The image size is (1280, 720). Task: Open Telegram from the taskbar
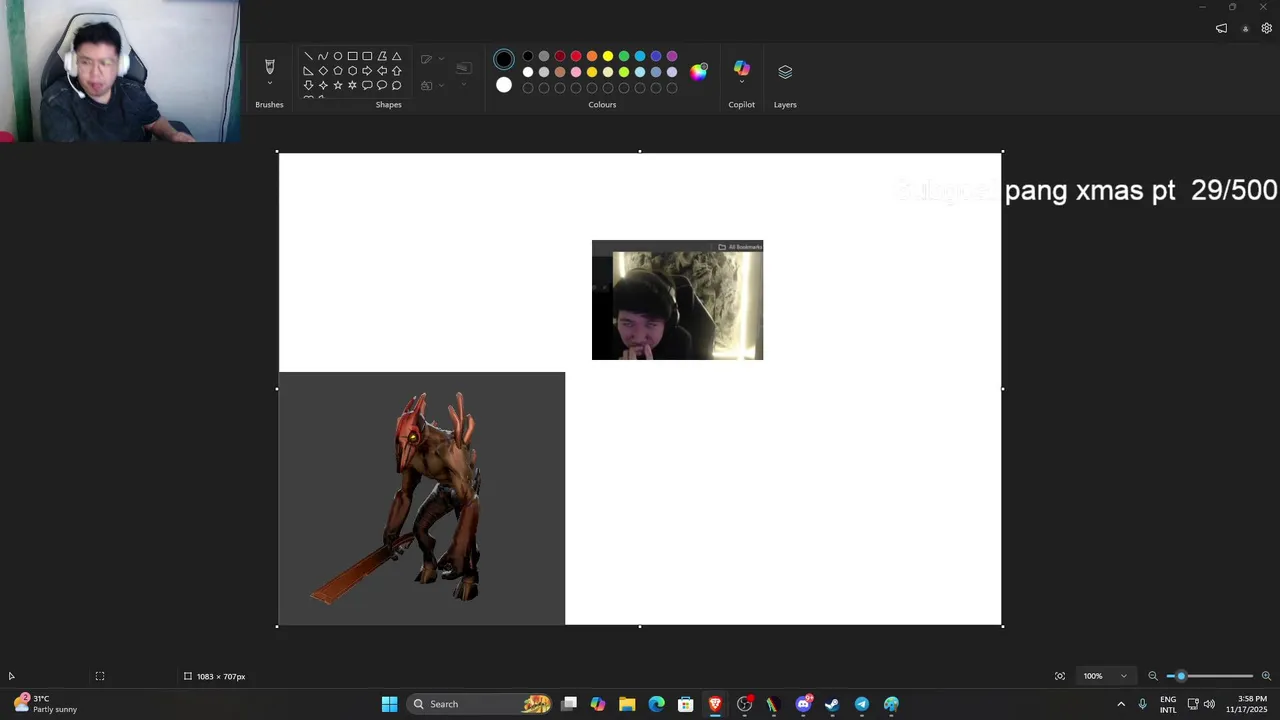pos(861,704)
